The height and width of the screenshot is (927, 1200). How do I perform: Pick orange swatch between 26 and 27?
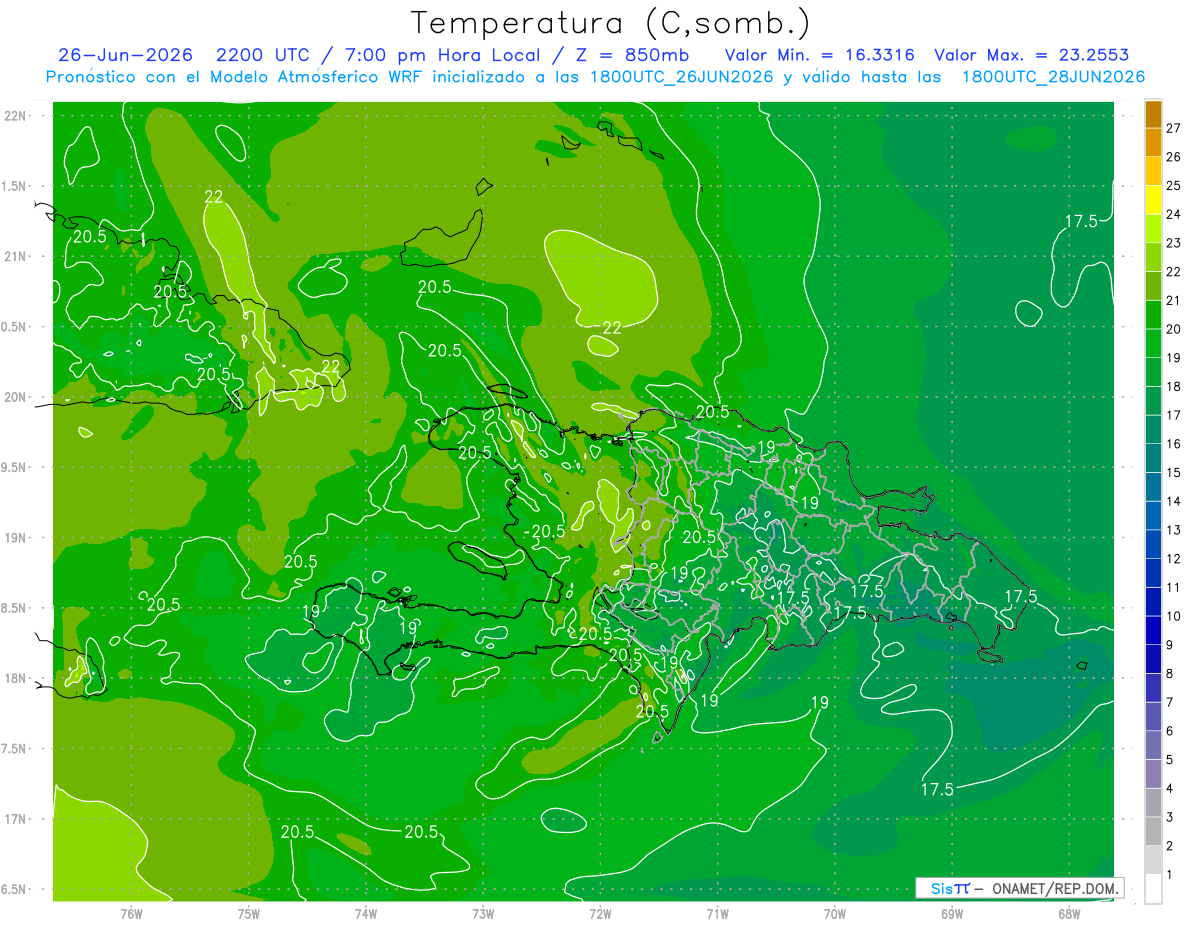tap(1153, 143)
